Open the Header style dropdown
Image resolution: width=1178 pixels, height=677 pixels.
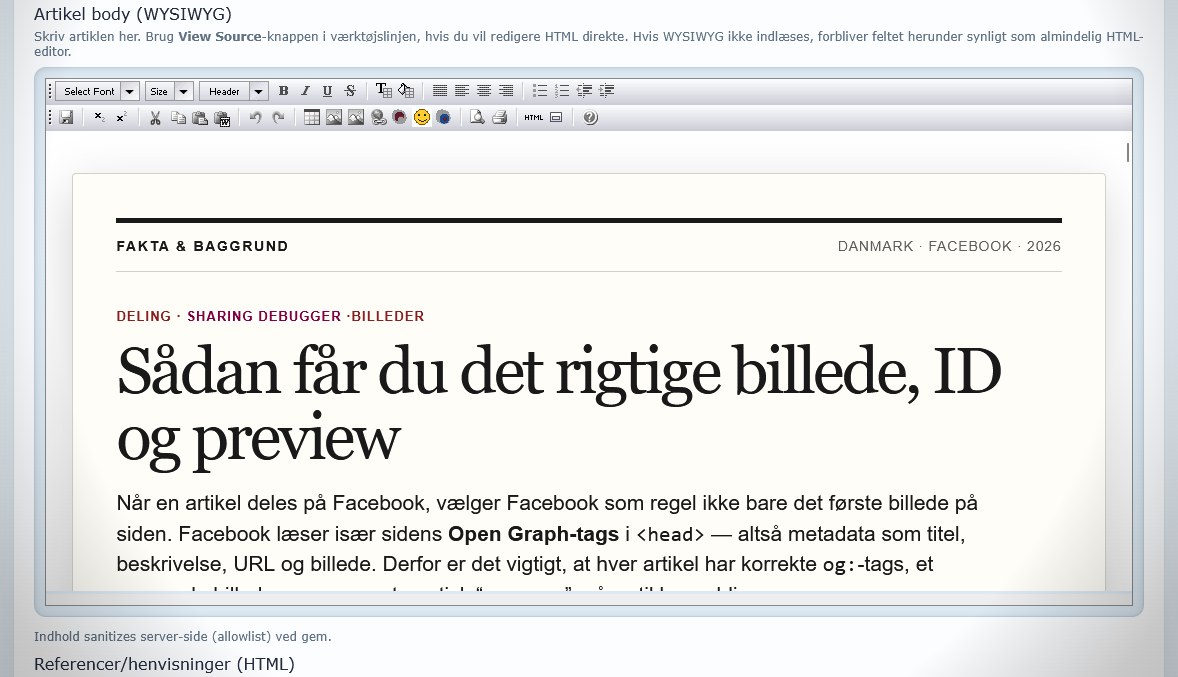[x=234, y=91]
